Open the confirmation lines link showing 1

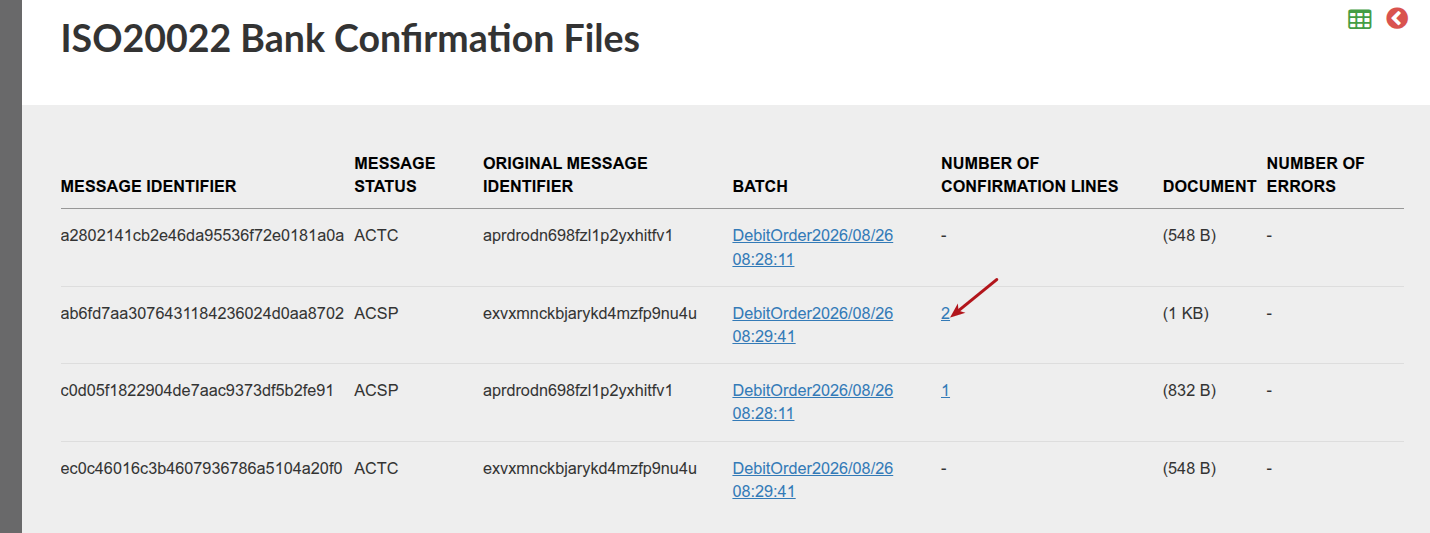click(x=945, y=390)
